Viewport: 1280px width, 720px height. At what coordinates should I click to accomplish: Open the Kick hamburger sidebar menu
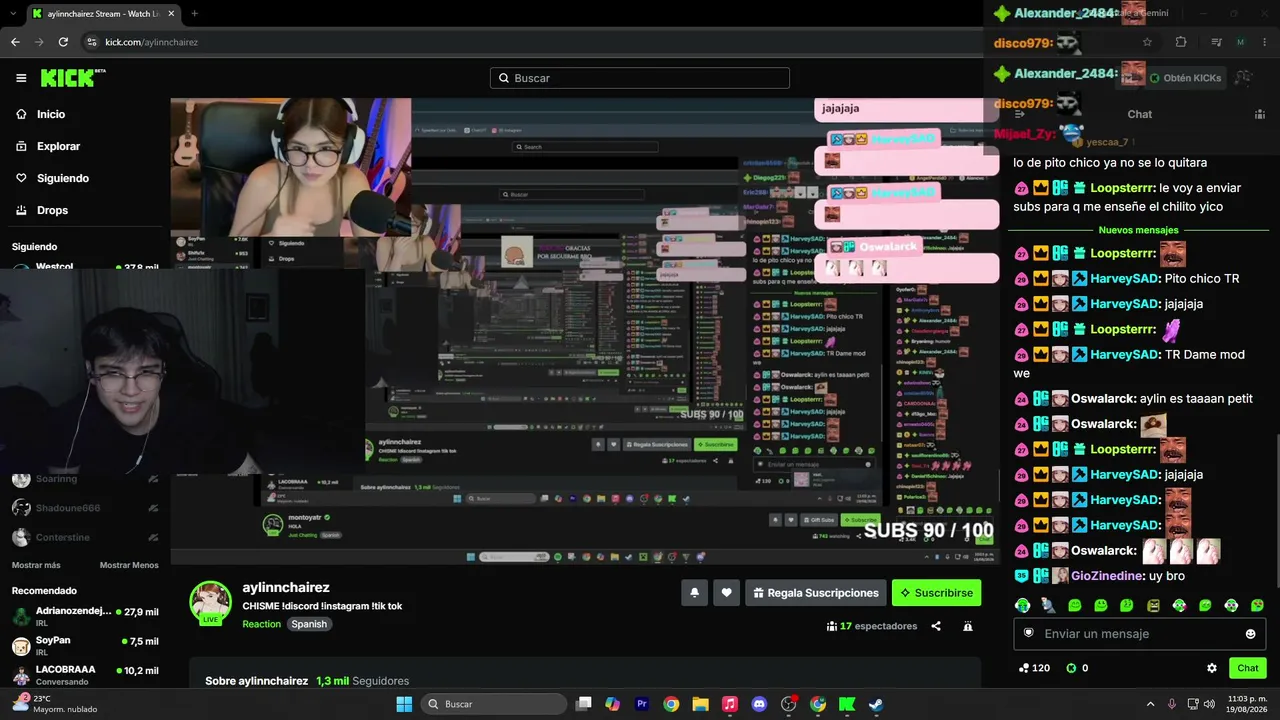pyautogui.click(x=21, y=78)
